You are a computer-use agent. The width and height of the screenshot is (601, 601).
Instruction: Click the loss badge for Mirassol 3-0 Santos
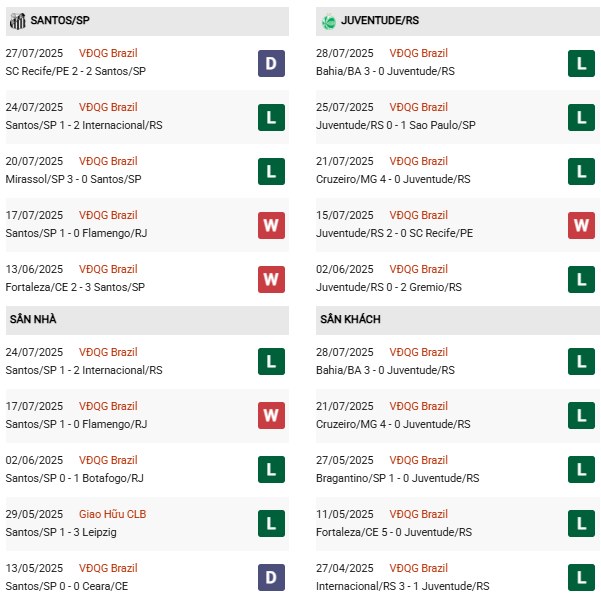tap(270, 171)
